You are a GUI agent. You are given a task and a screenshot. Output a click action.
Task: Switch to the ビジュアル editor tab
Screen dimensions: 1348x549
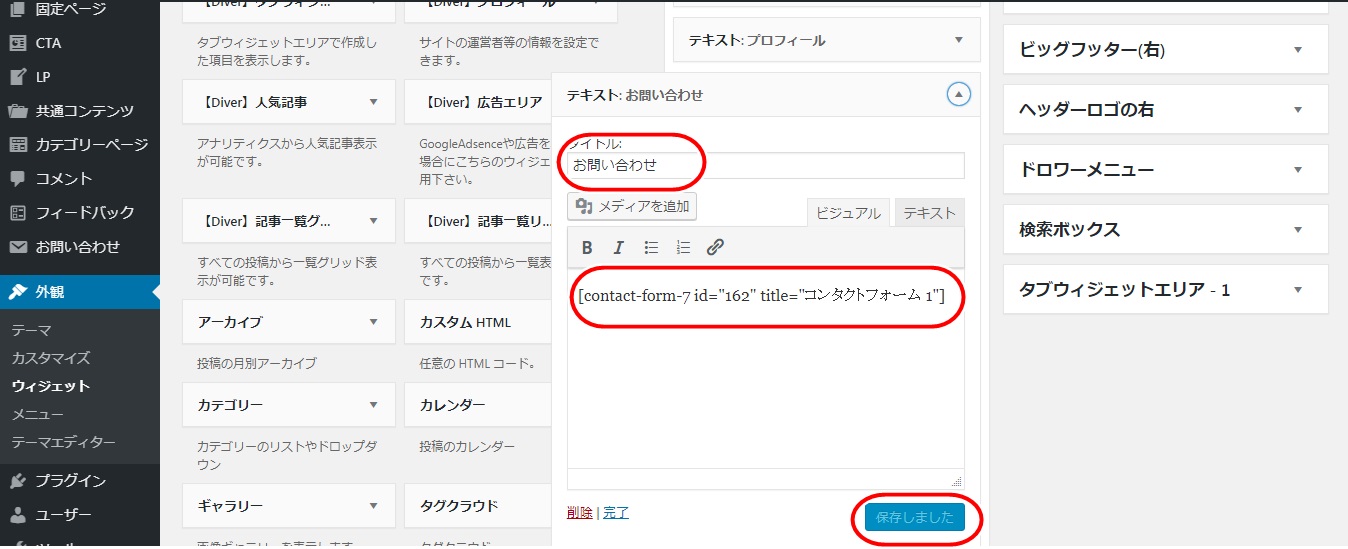click(848, 213)
